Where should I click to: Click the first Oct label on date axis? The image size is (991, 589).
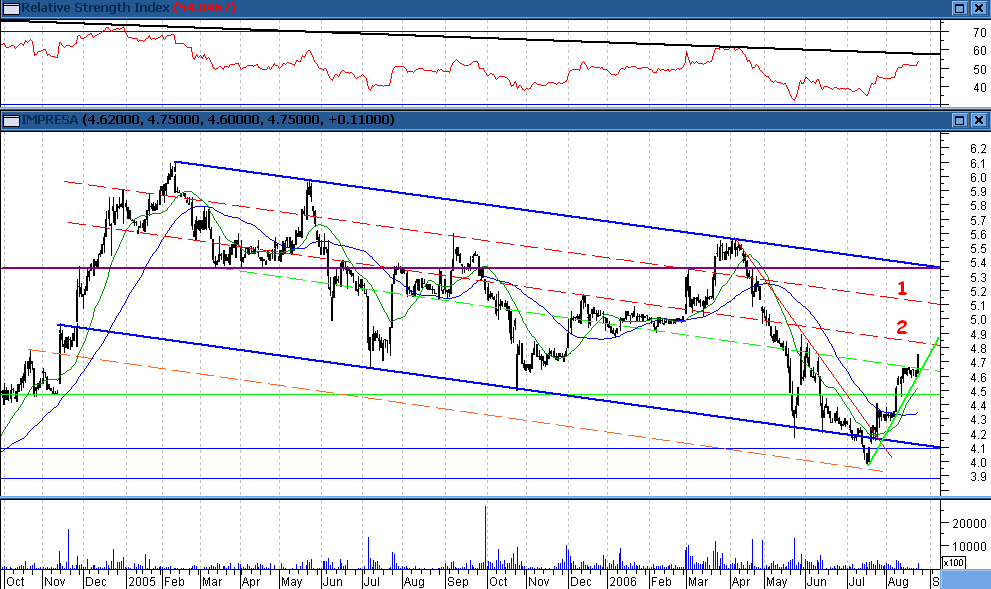[x=15, y=581]
